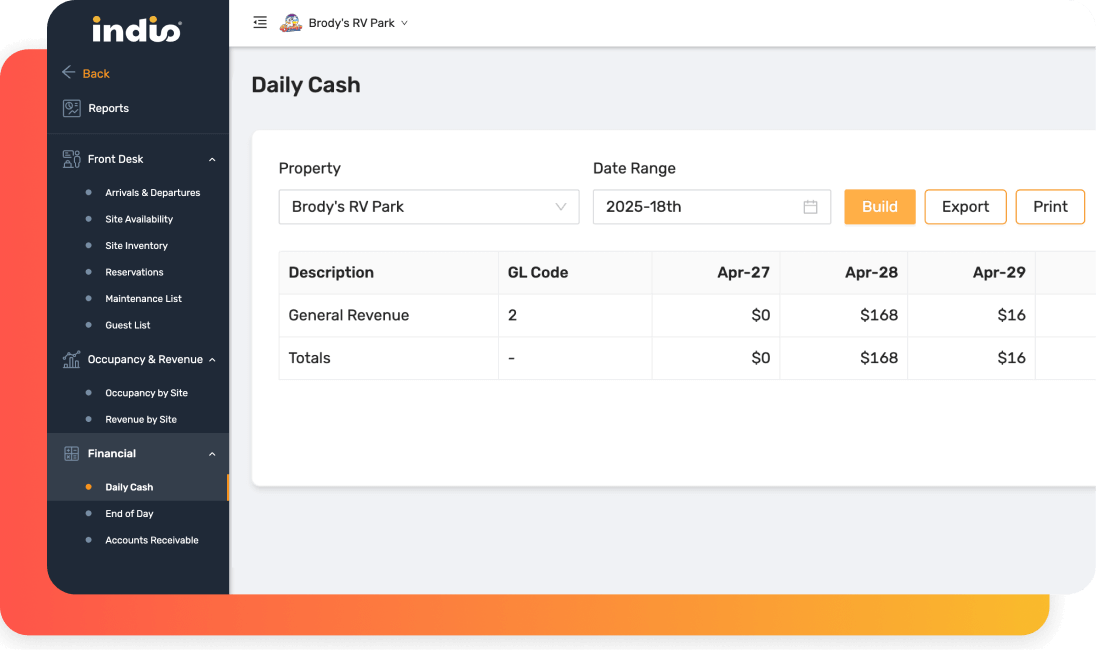Select Accounts Receivable in sidebar
The image size is (1097, 650).
152,540
